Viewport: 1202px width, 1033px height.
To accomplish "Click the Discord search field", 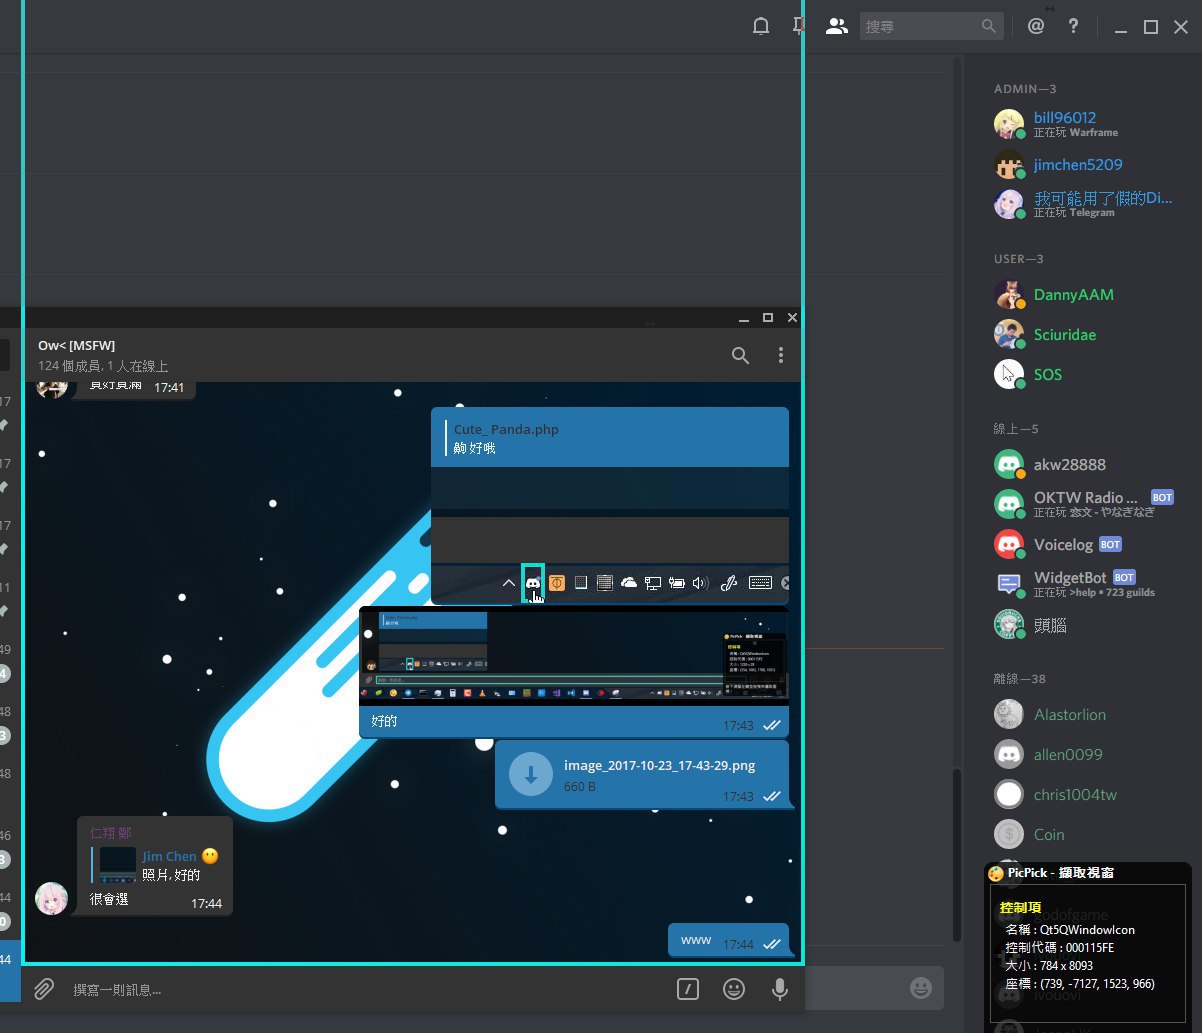I will click(920, 27).
